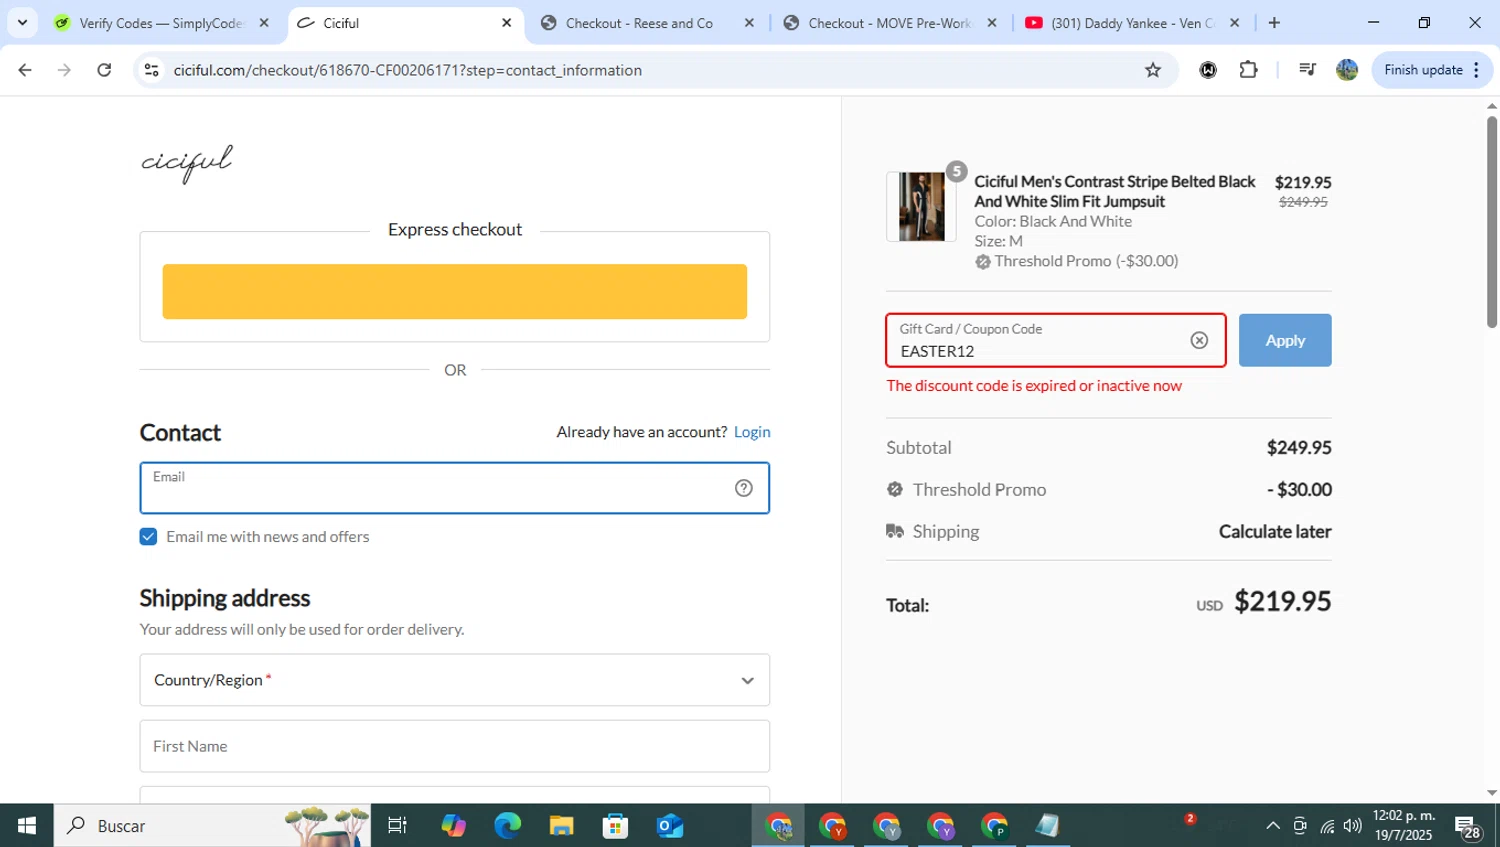Image resolution: width=1500 pixels, height=847 pixels.
Task: Close the Ciciful tab
Action: coord(507,23)
